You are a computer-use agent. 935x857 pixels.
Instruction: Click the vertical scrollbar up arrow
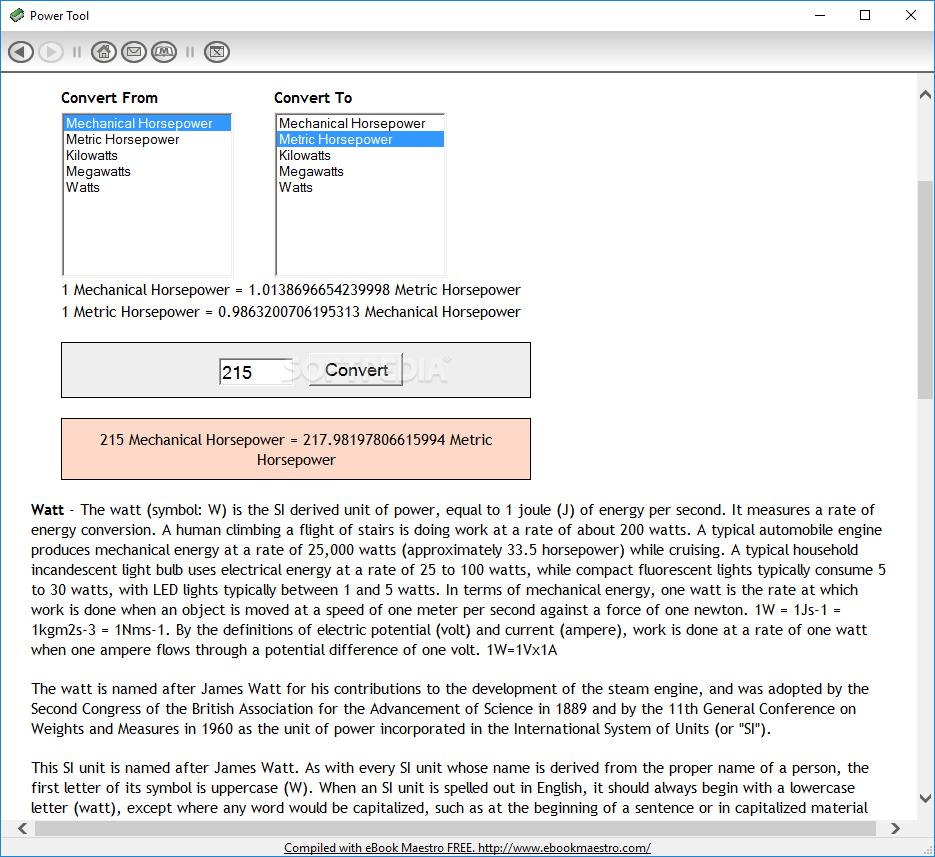925,95
